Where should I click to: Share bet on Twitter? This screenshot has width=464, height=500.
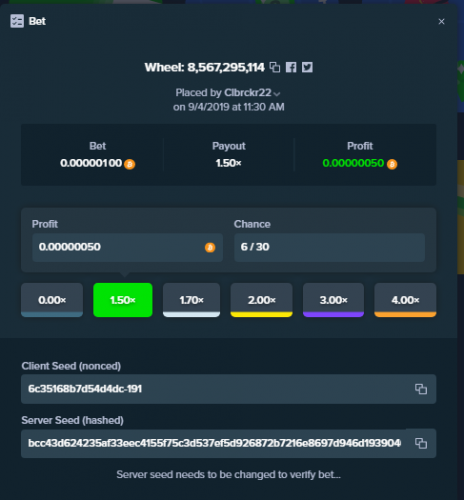(x=307, y=67)
